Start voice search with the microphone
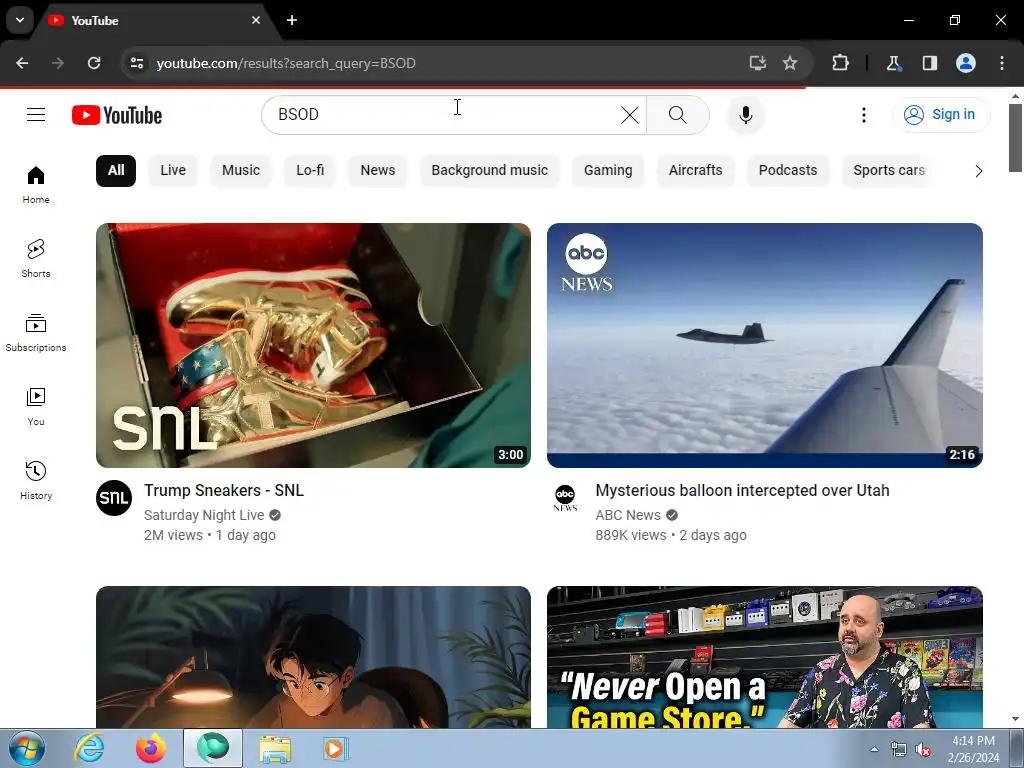 click(745, 115)
